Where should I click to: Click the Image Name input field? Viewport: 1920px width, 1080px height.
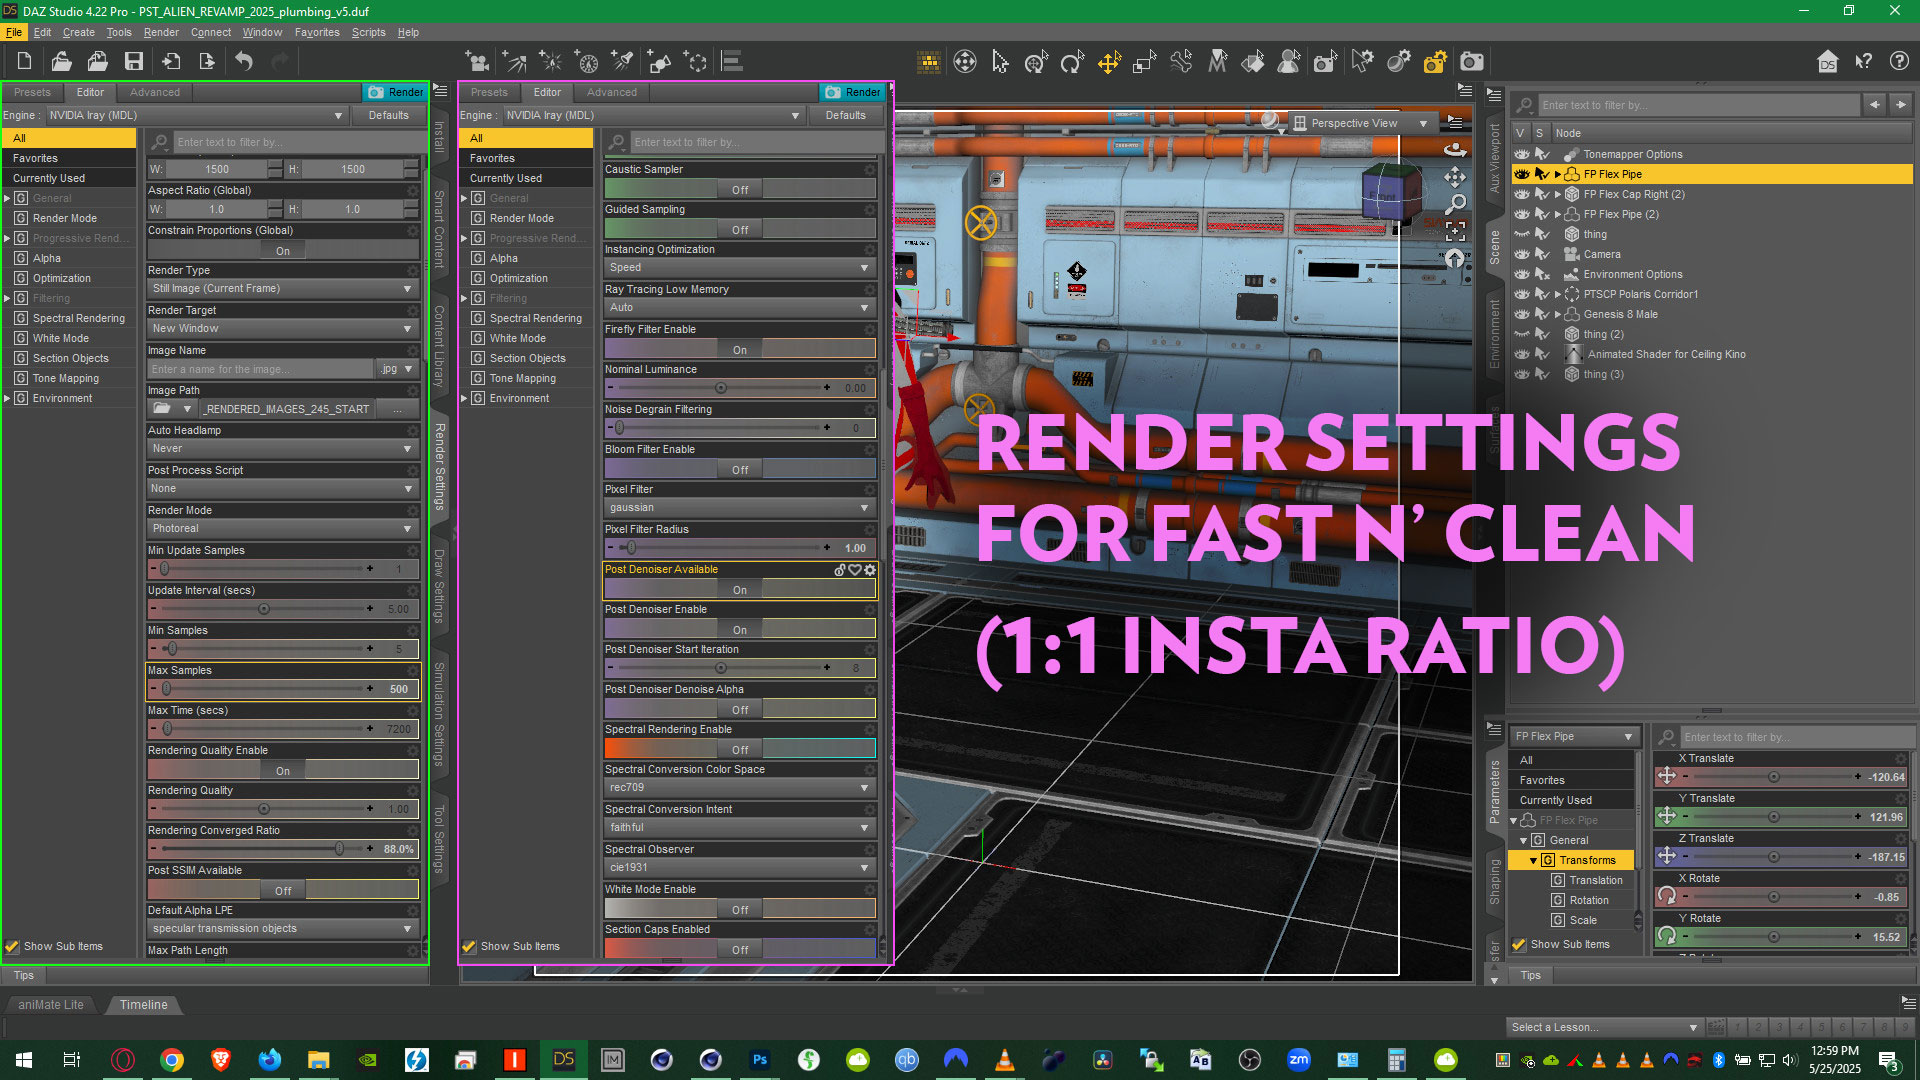[260, 369]
